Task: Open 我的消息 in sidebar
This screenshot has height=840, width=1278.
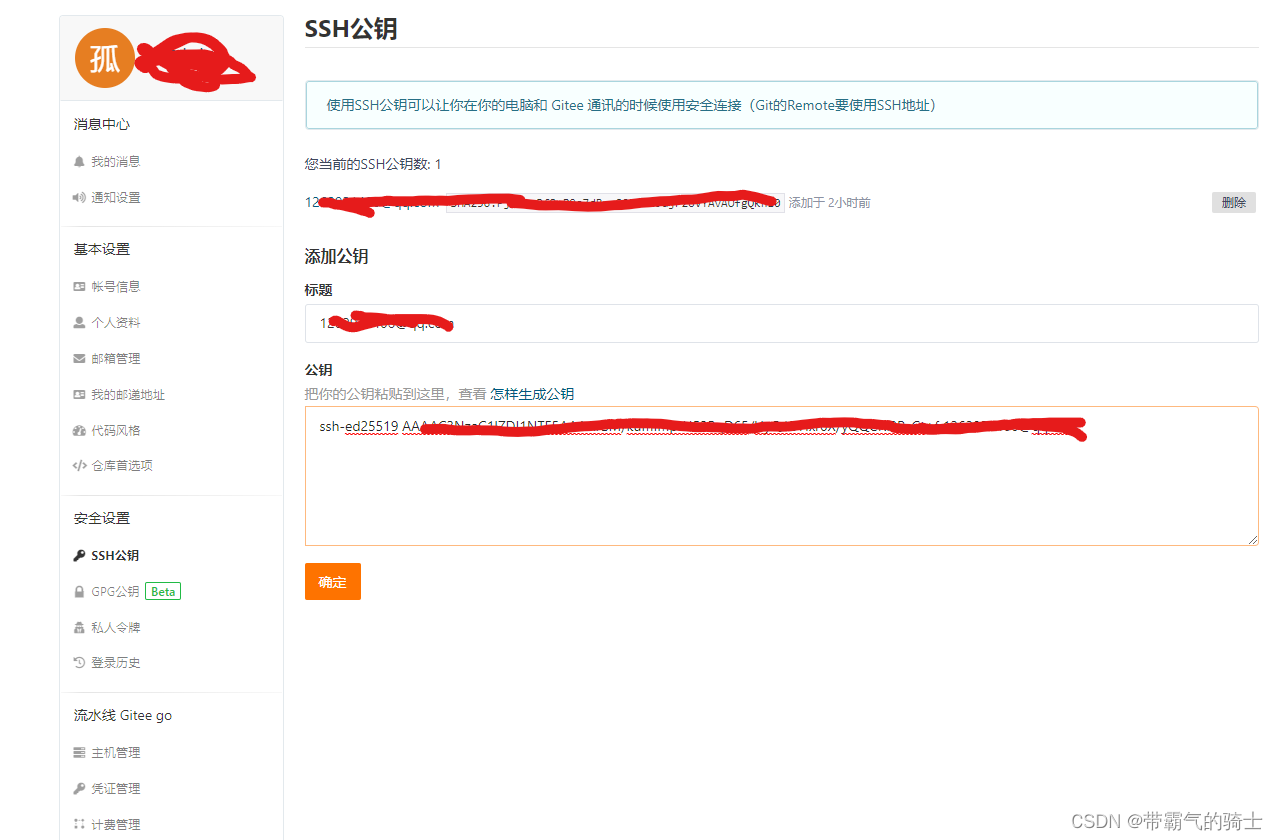Action: (x=115, y=161)
